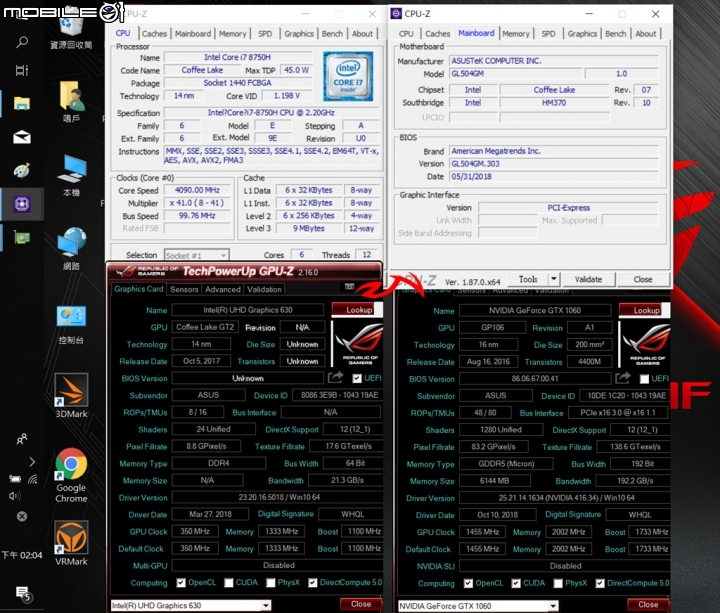This screenshot has width=720, height=613.
Task: Select the CPU-Z taskbar icon
Action: point(22,203)
